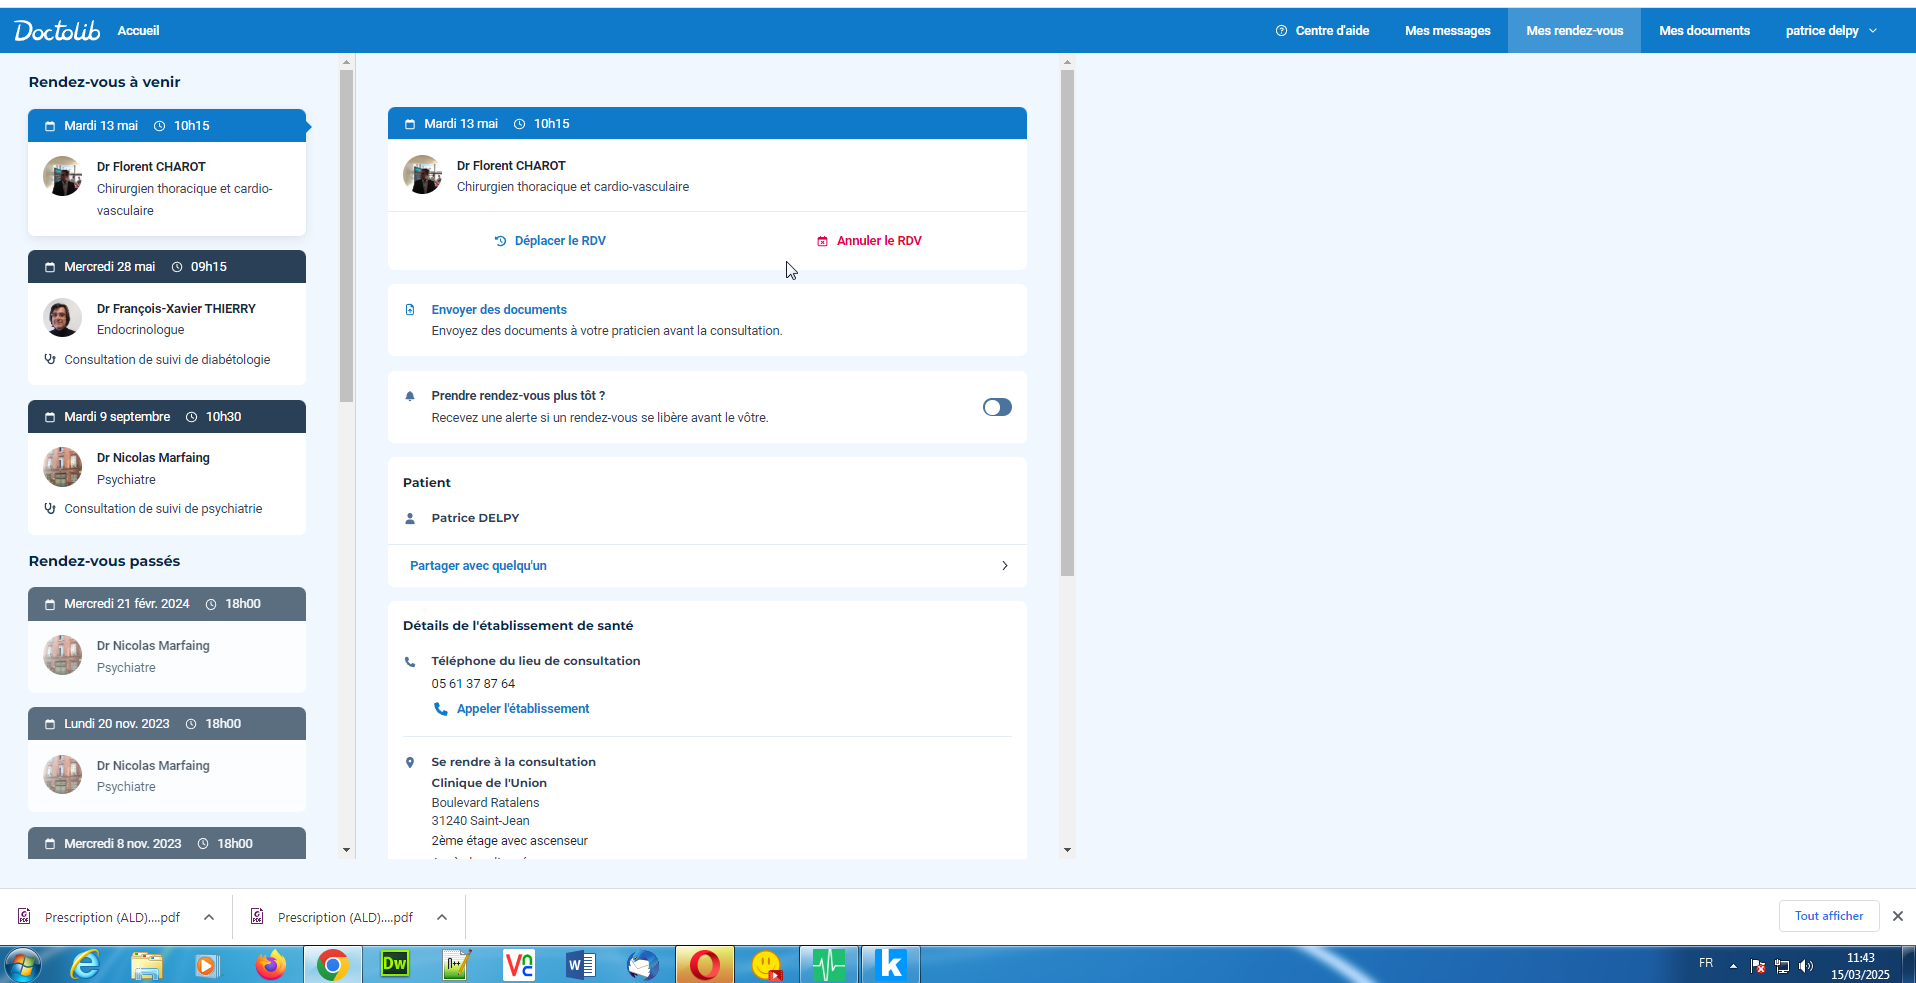Click Déplacer le RDV

(550, 241)
